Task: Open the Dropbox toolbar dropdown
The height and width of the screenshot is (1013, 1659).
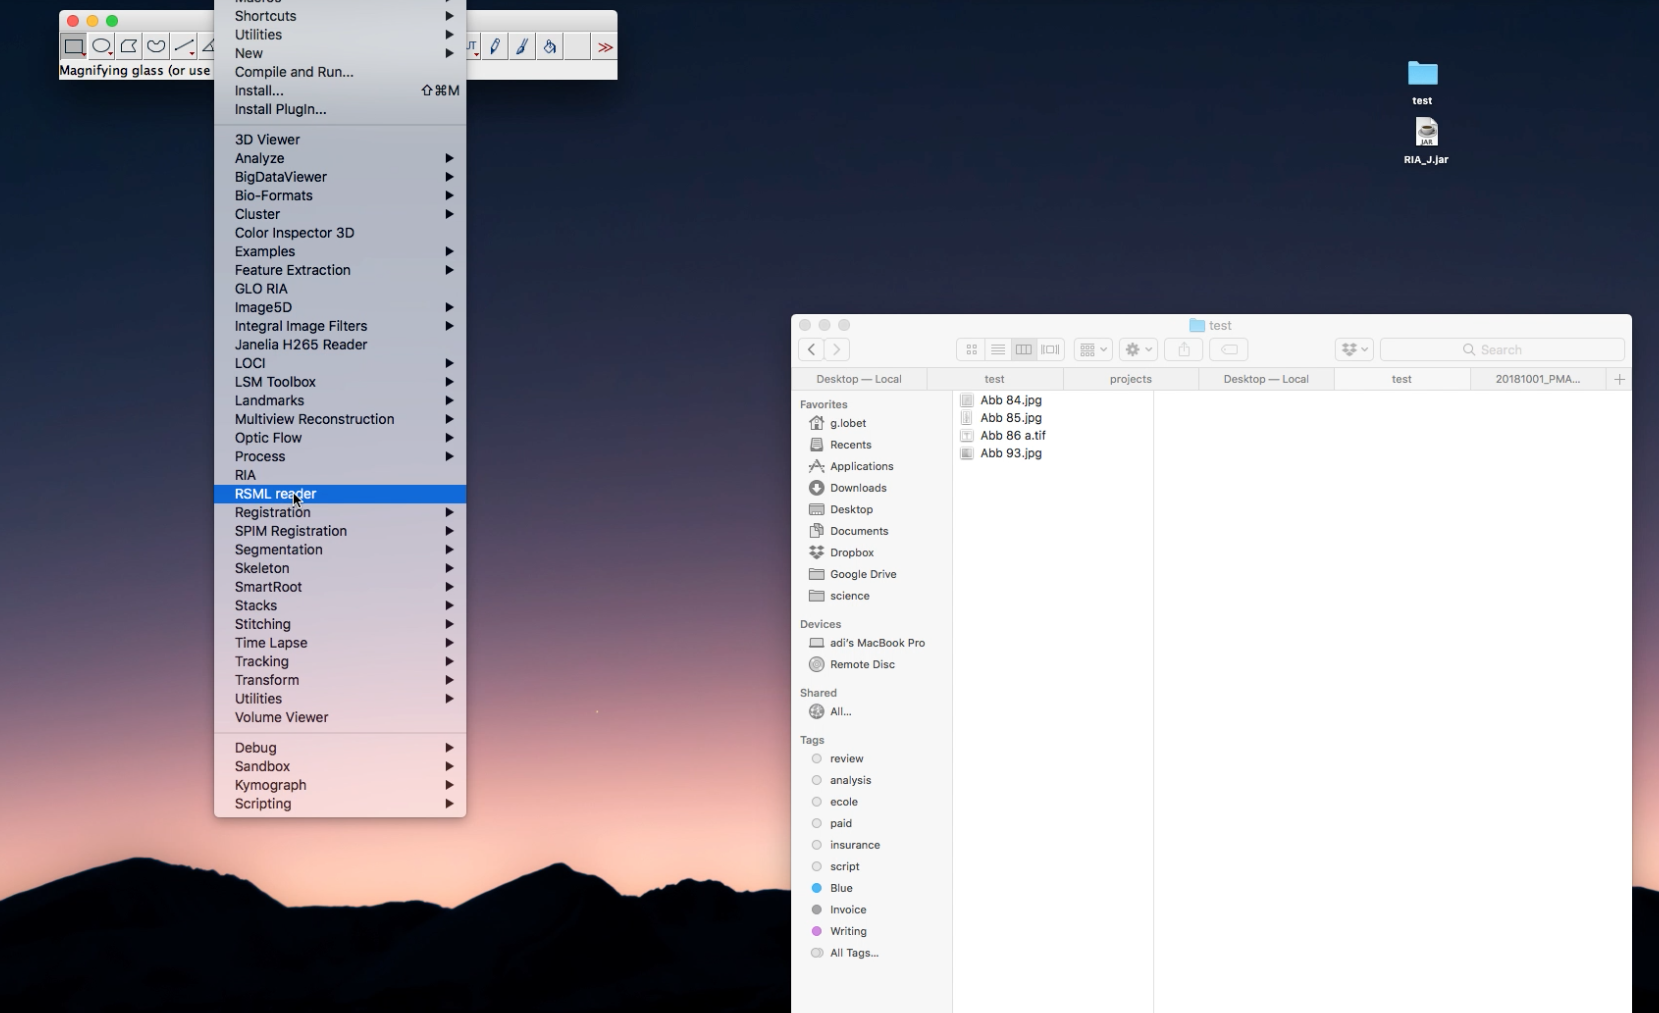Action: (1354, 349)
